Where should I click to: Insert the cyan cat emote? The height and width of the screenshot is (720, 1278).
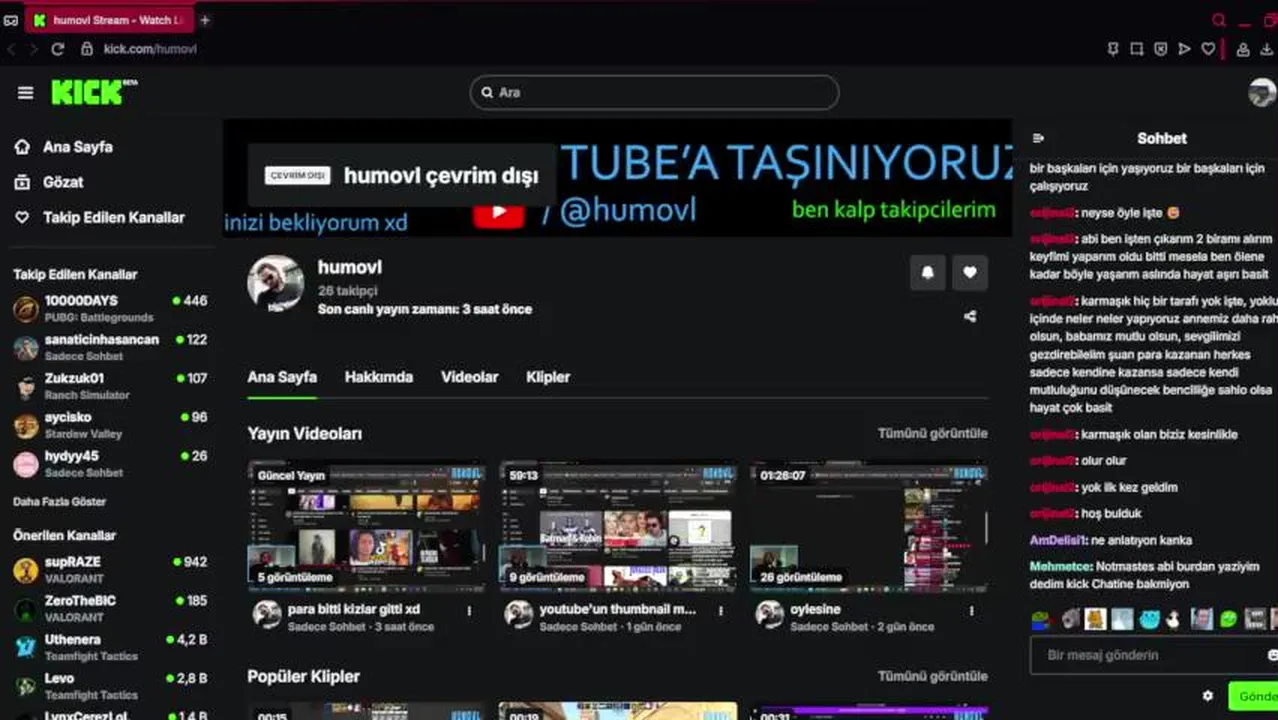pyautogui.click(x=1149, y=620)
